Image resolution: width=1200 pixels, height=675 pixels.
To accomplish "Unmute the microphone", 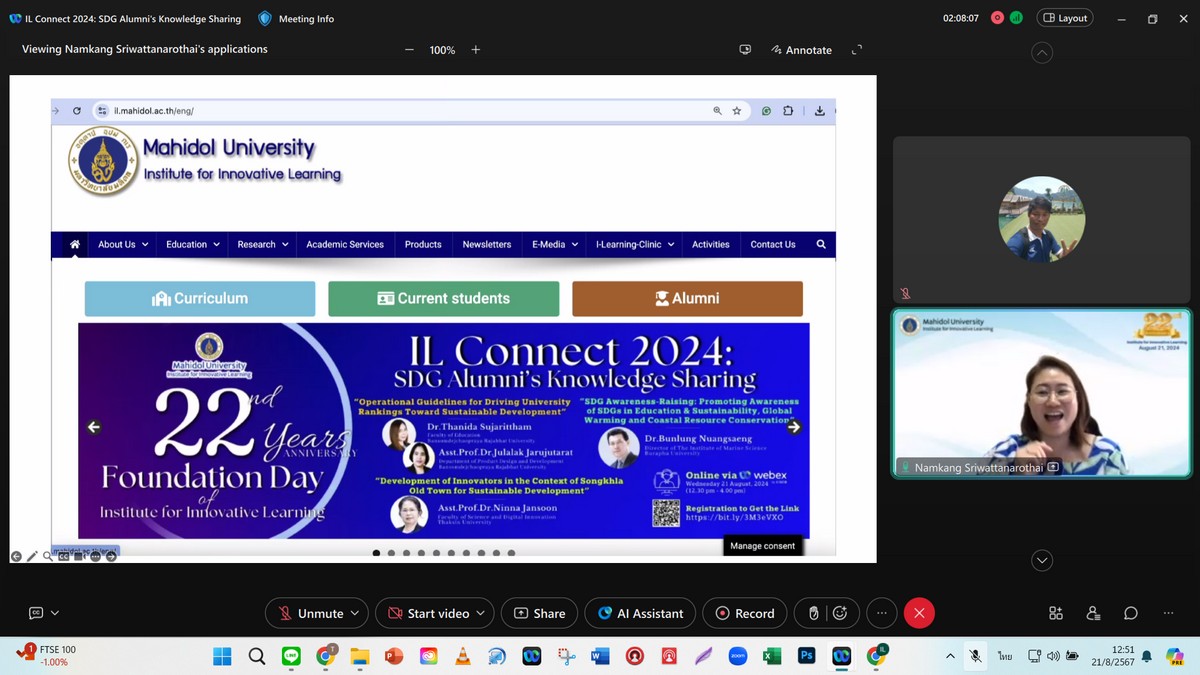I will click(310, 613).
